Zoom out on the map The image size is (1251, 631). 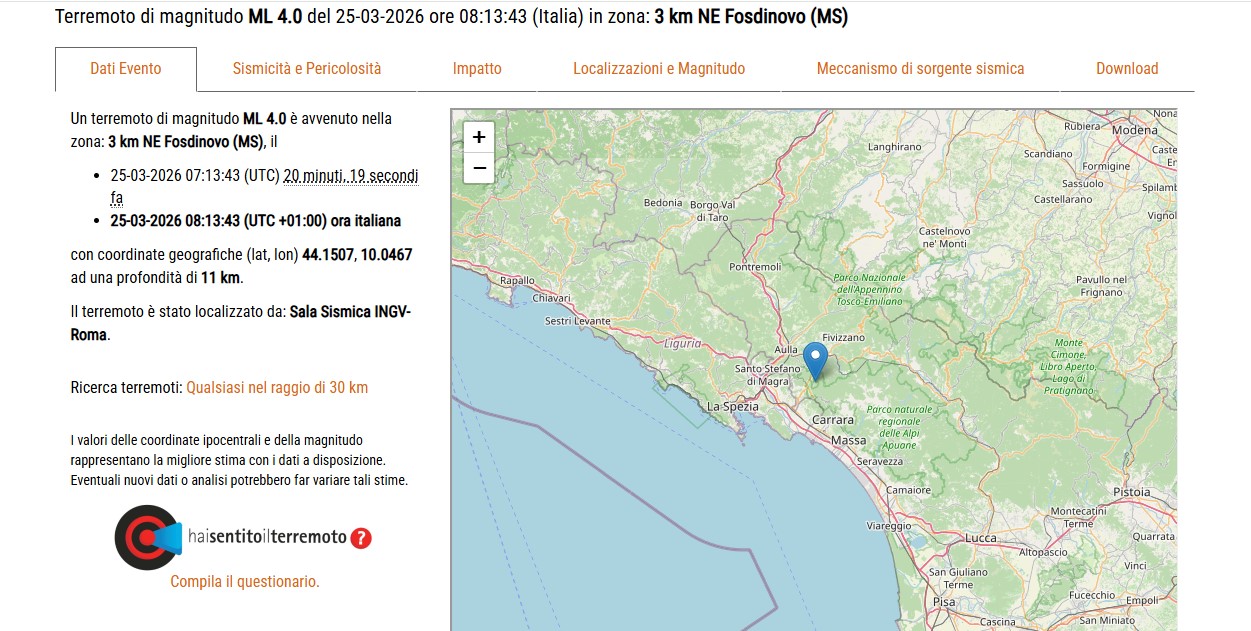coord(478,168)
